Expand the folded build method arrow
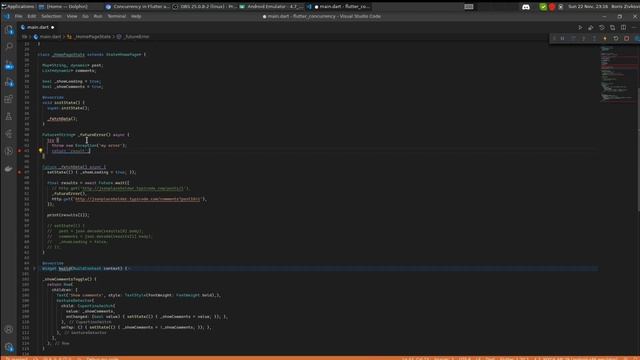The image size is (640, 360). point(34,269)
